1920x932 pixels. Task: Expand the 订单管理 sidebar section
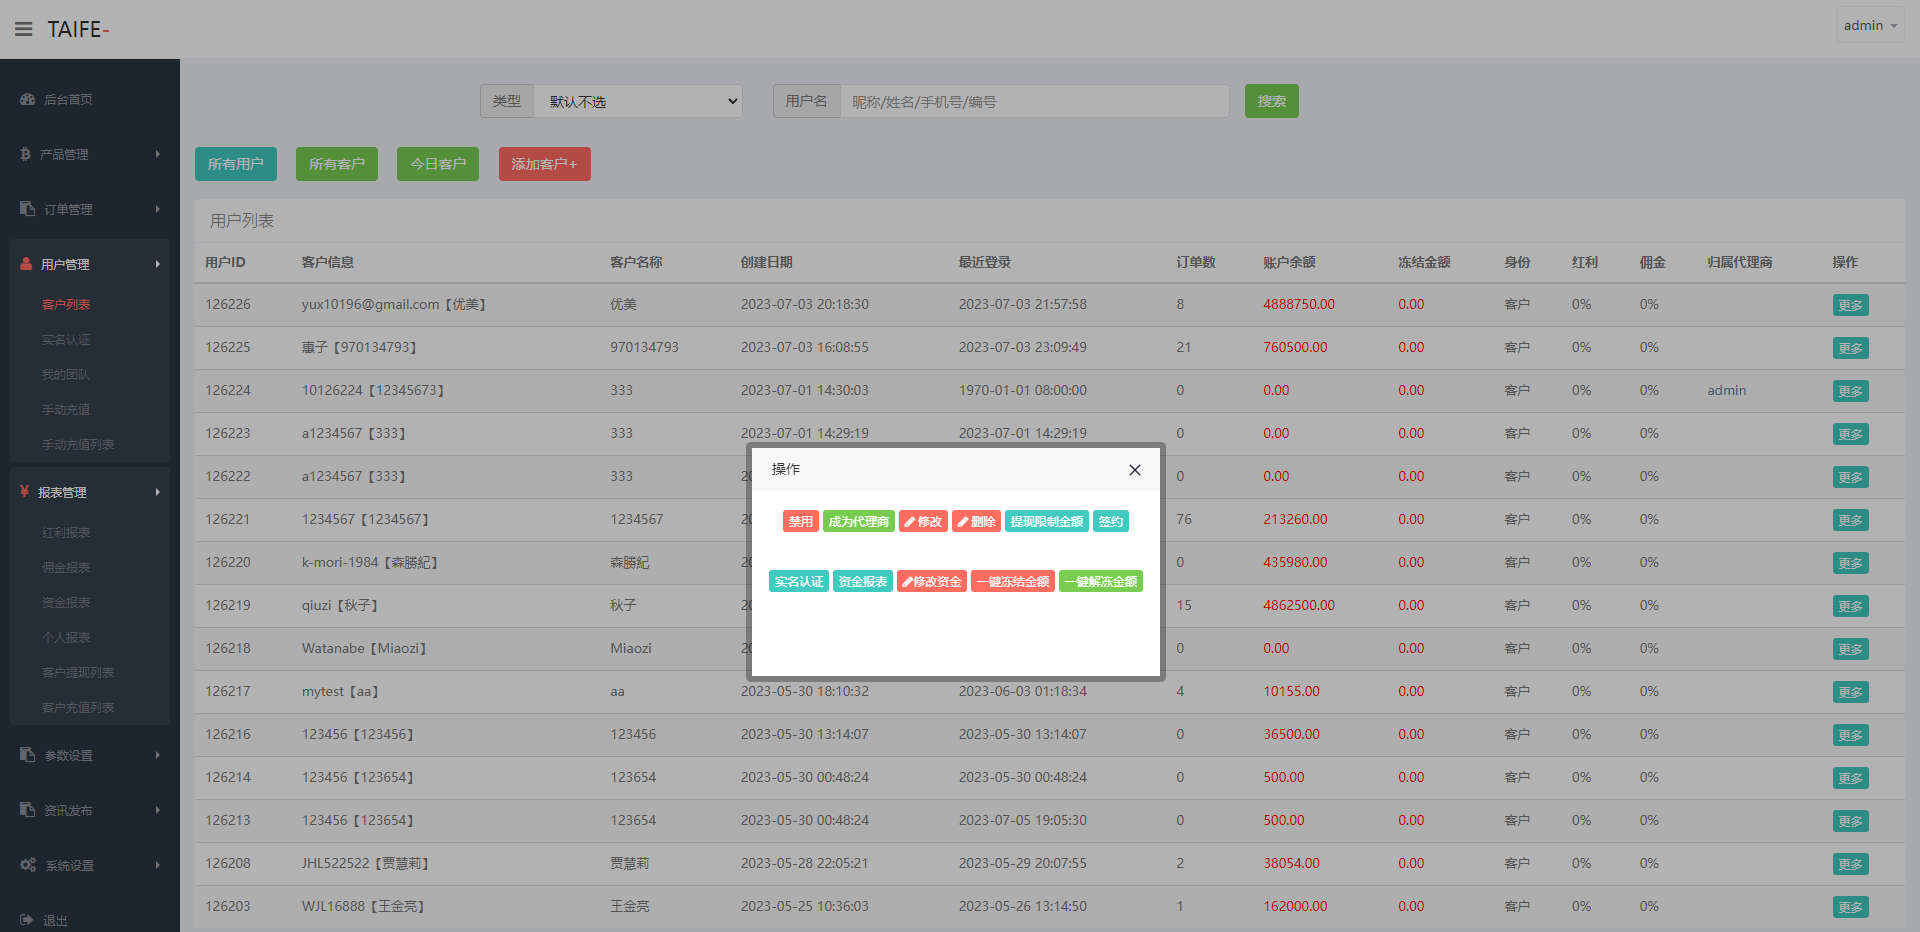point(90,209)
